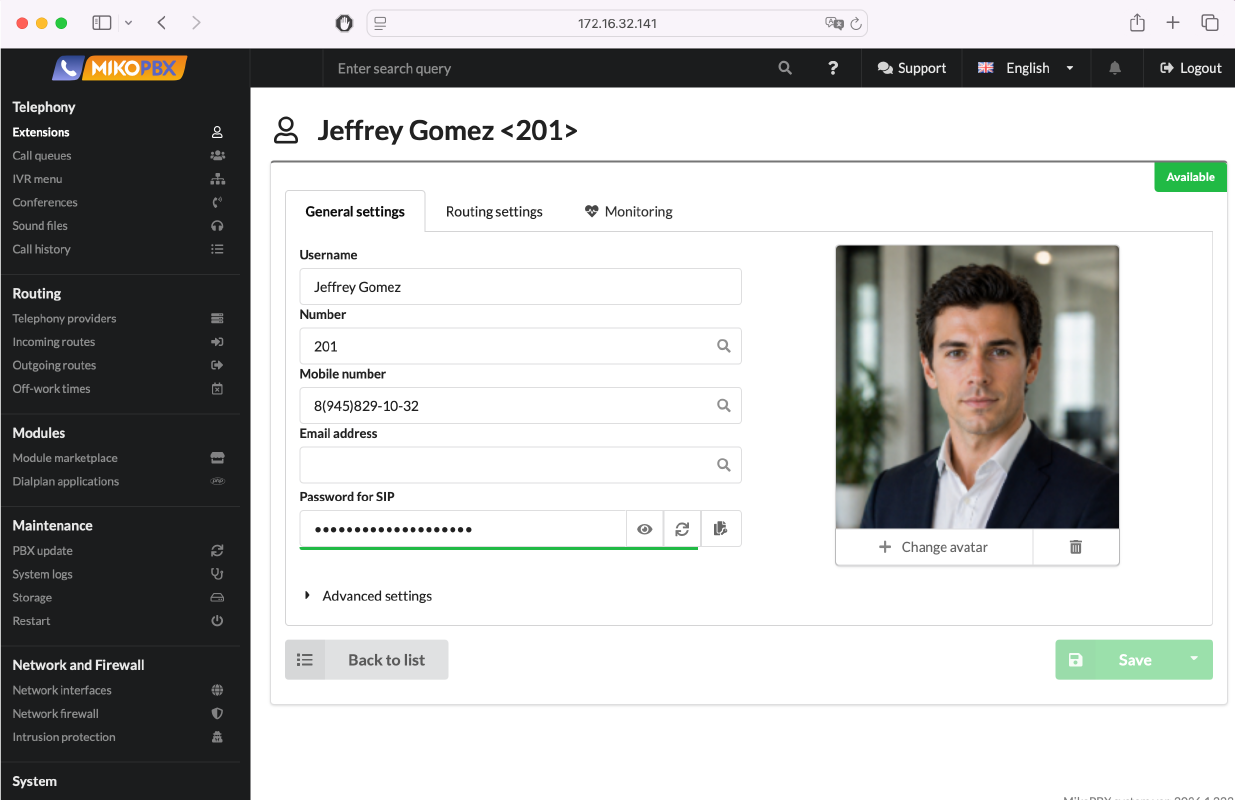Click the PBX update sync icon
Image resolution: width=1236 pixels, height=800 pixels.
point(217,551)
